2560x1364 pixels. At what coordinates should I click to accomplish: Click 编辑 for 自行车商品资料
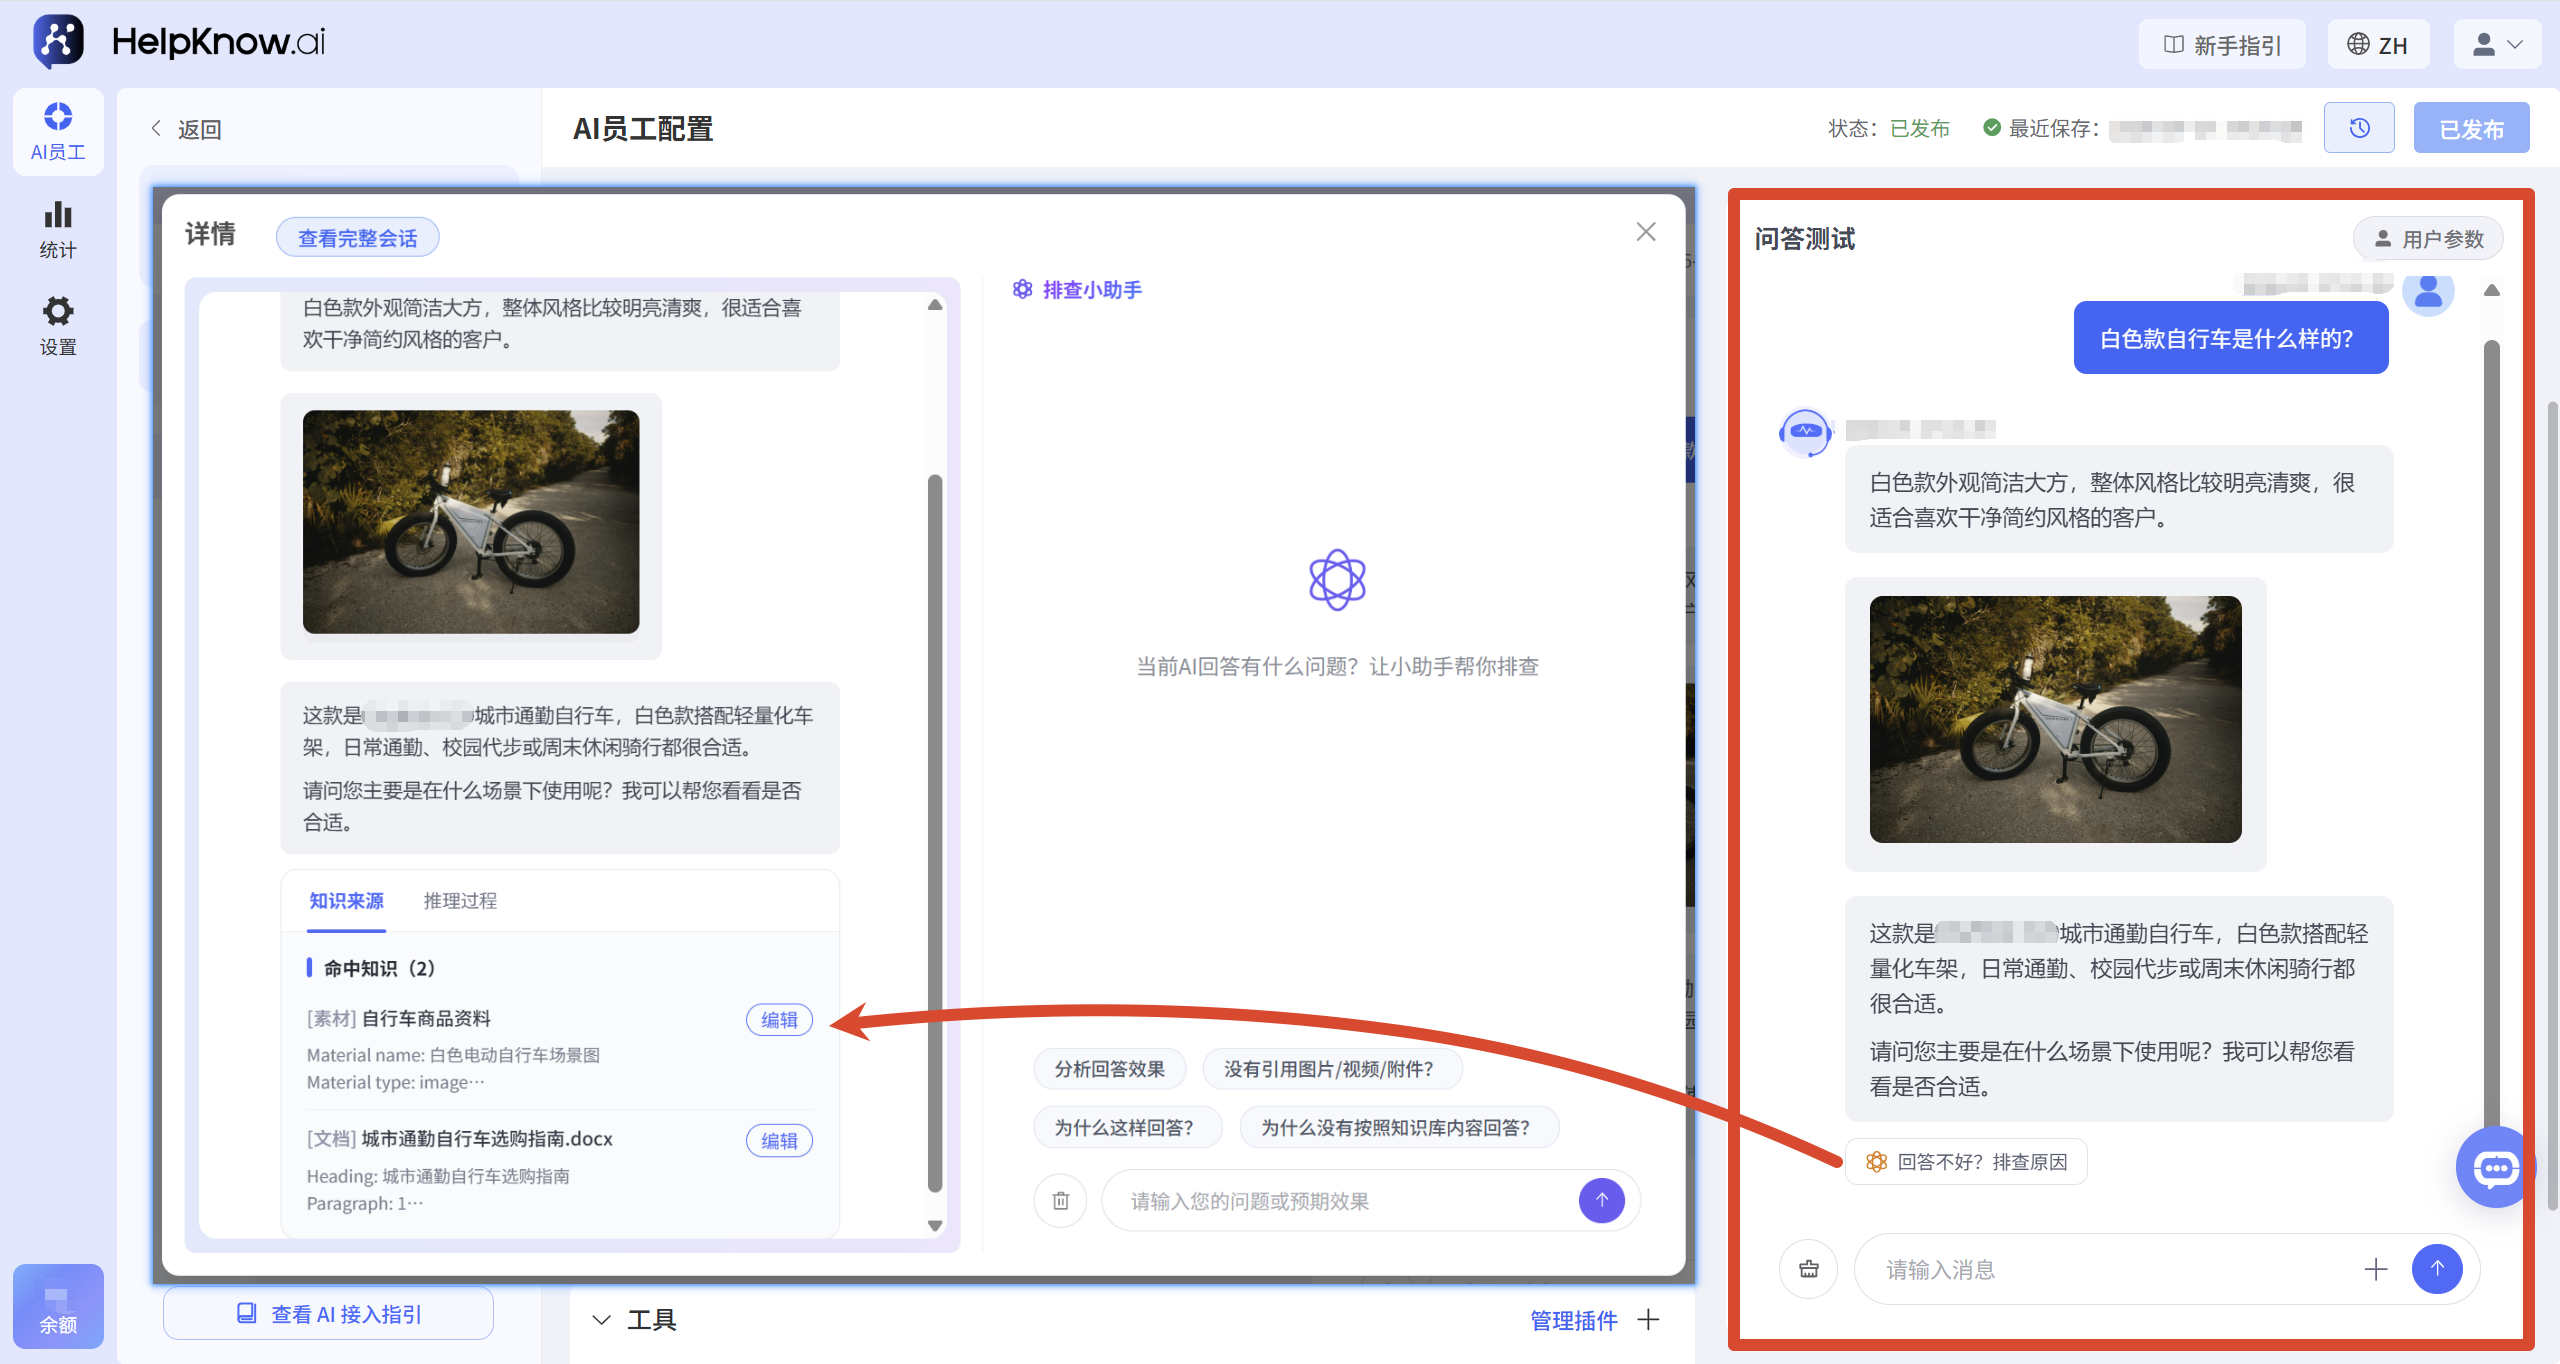point(779,1019)
